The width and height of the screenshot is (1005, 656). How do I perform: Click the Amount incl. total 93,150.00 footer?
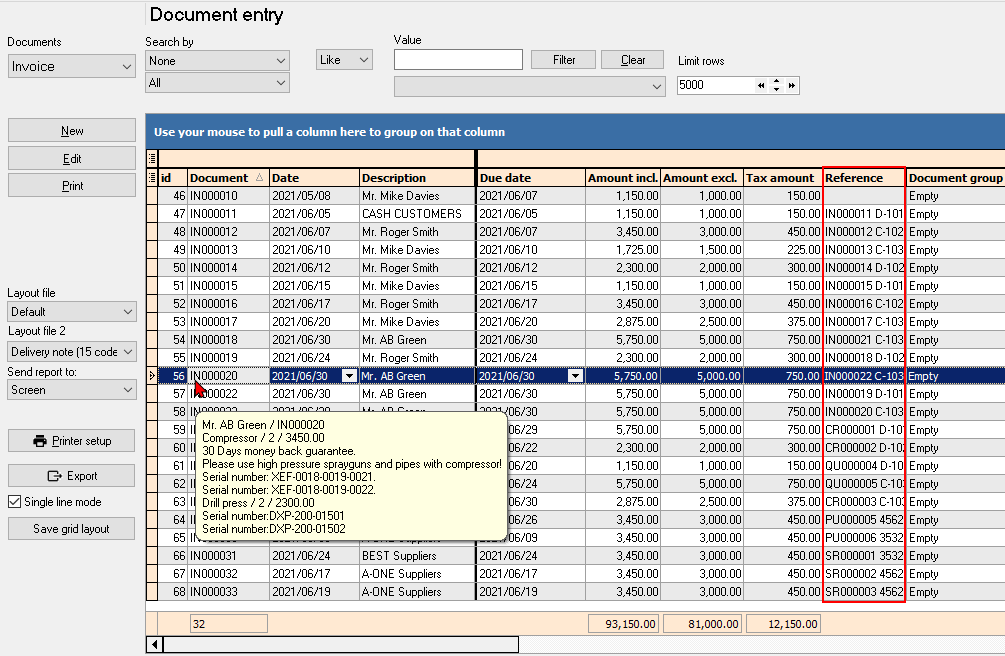[x=624, y=624]
